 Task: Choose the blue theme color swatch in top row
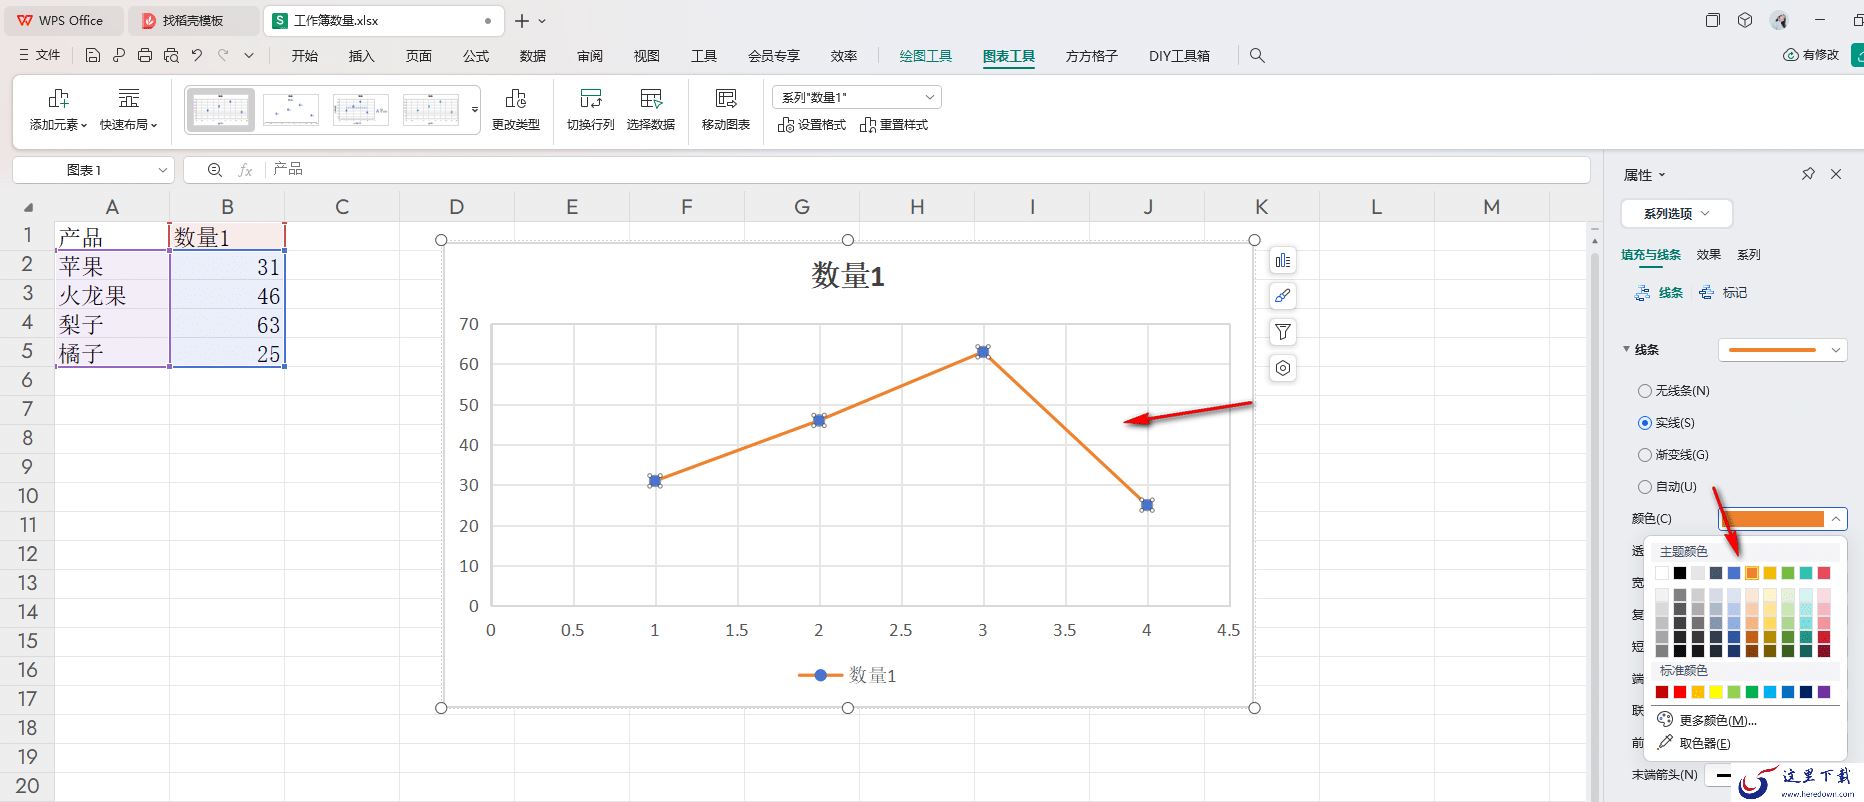pos(1734,573)
